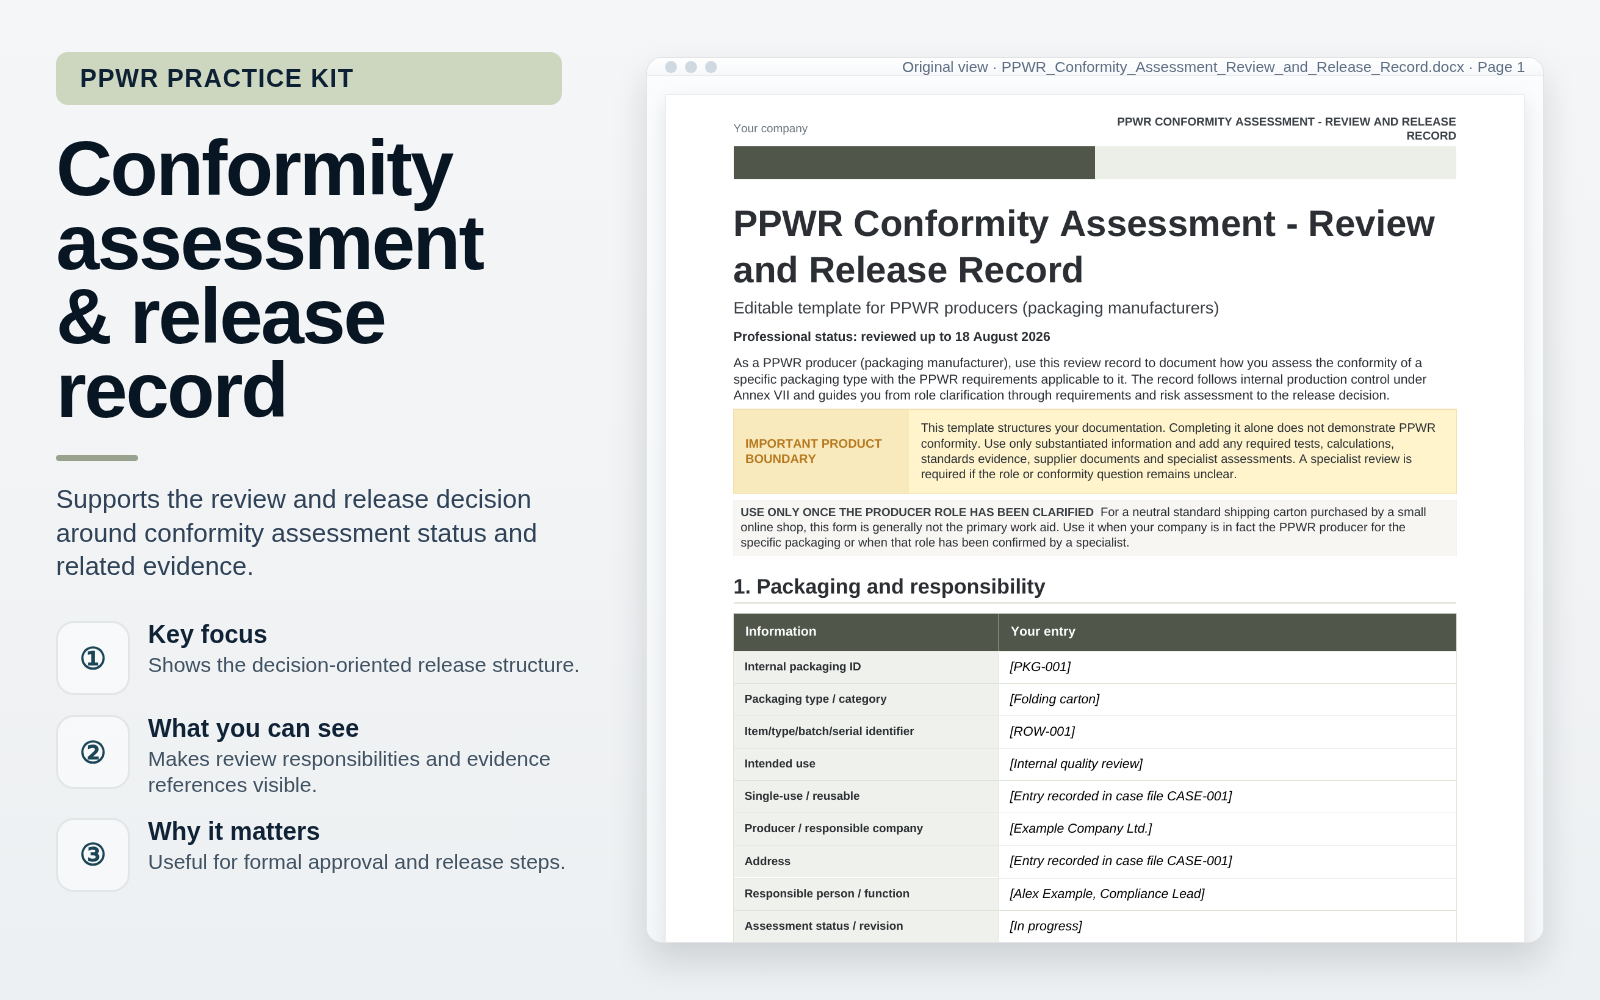The height and width of the screenshot is (1000, 1600).
Task: Select the [Folding carton] entry cell
Action: click(1227, 699)
